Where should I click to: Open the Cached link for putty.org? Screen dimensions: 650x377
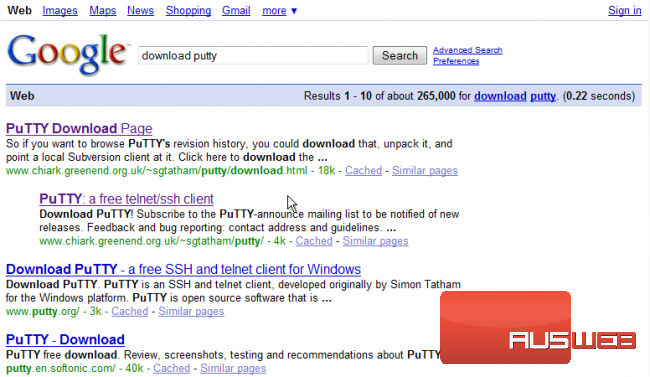click(130, 311)
